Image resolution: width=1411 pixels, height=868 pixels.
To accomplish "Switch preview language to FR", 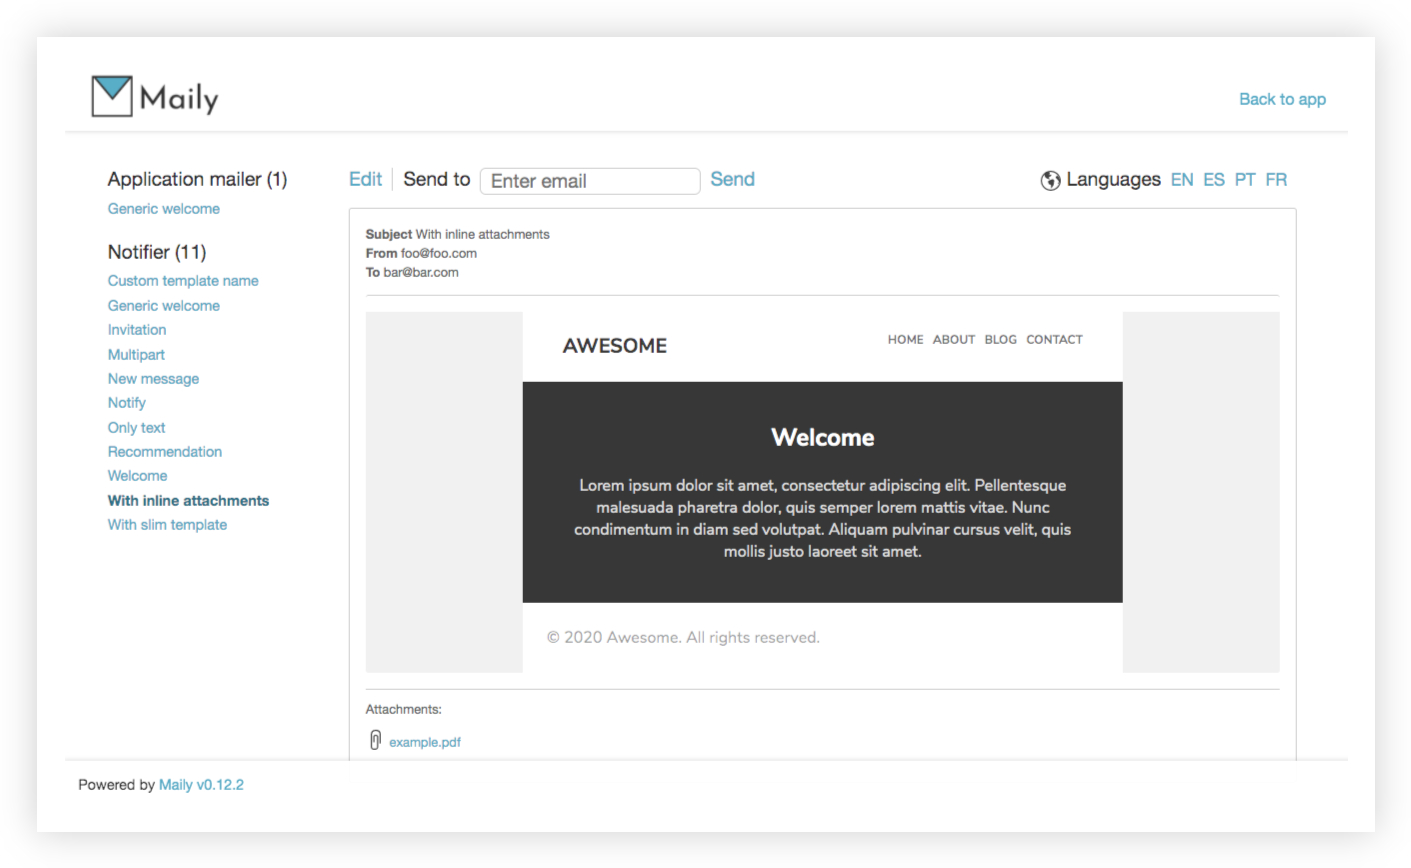I will pyautogui.click(x=1276, y=180).
